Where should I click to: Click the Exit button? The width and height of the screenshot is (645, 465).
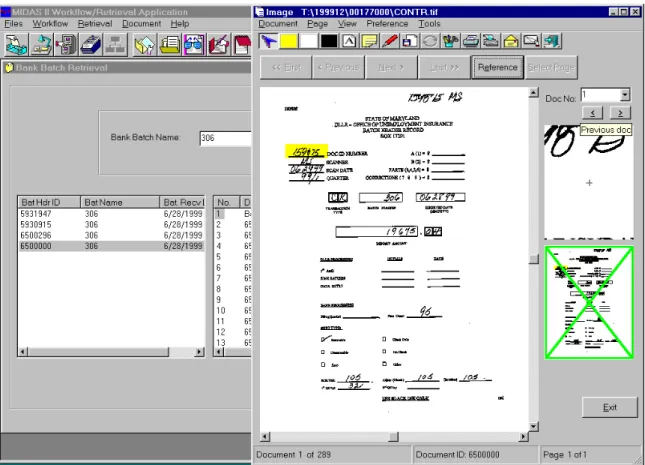610,407
